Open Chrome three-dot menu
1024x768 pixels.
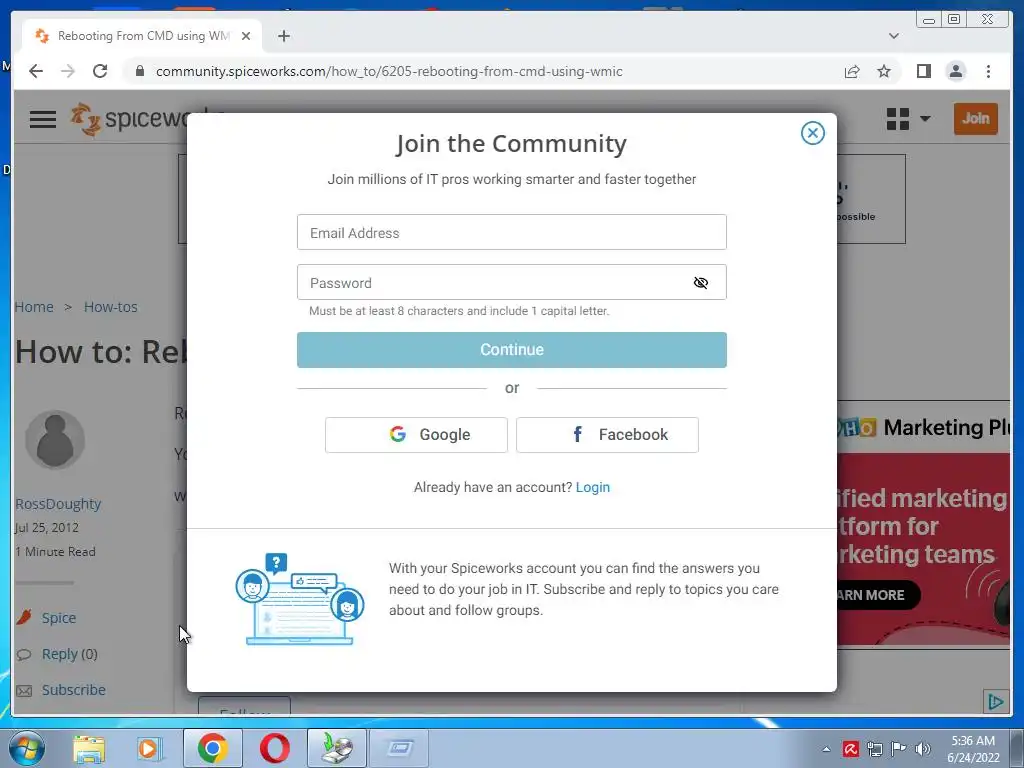coord(988,71)
